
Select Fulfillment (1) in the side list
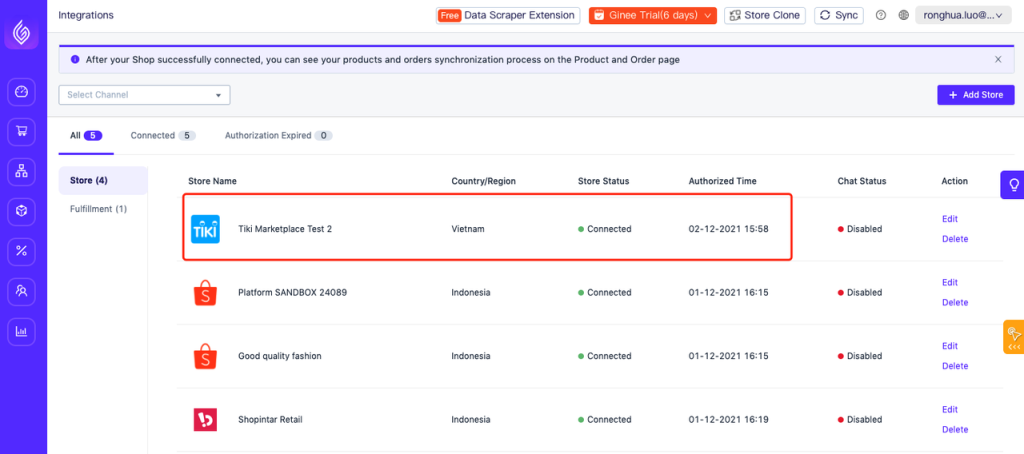(x=99, y=209)
